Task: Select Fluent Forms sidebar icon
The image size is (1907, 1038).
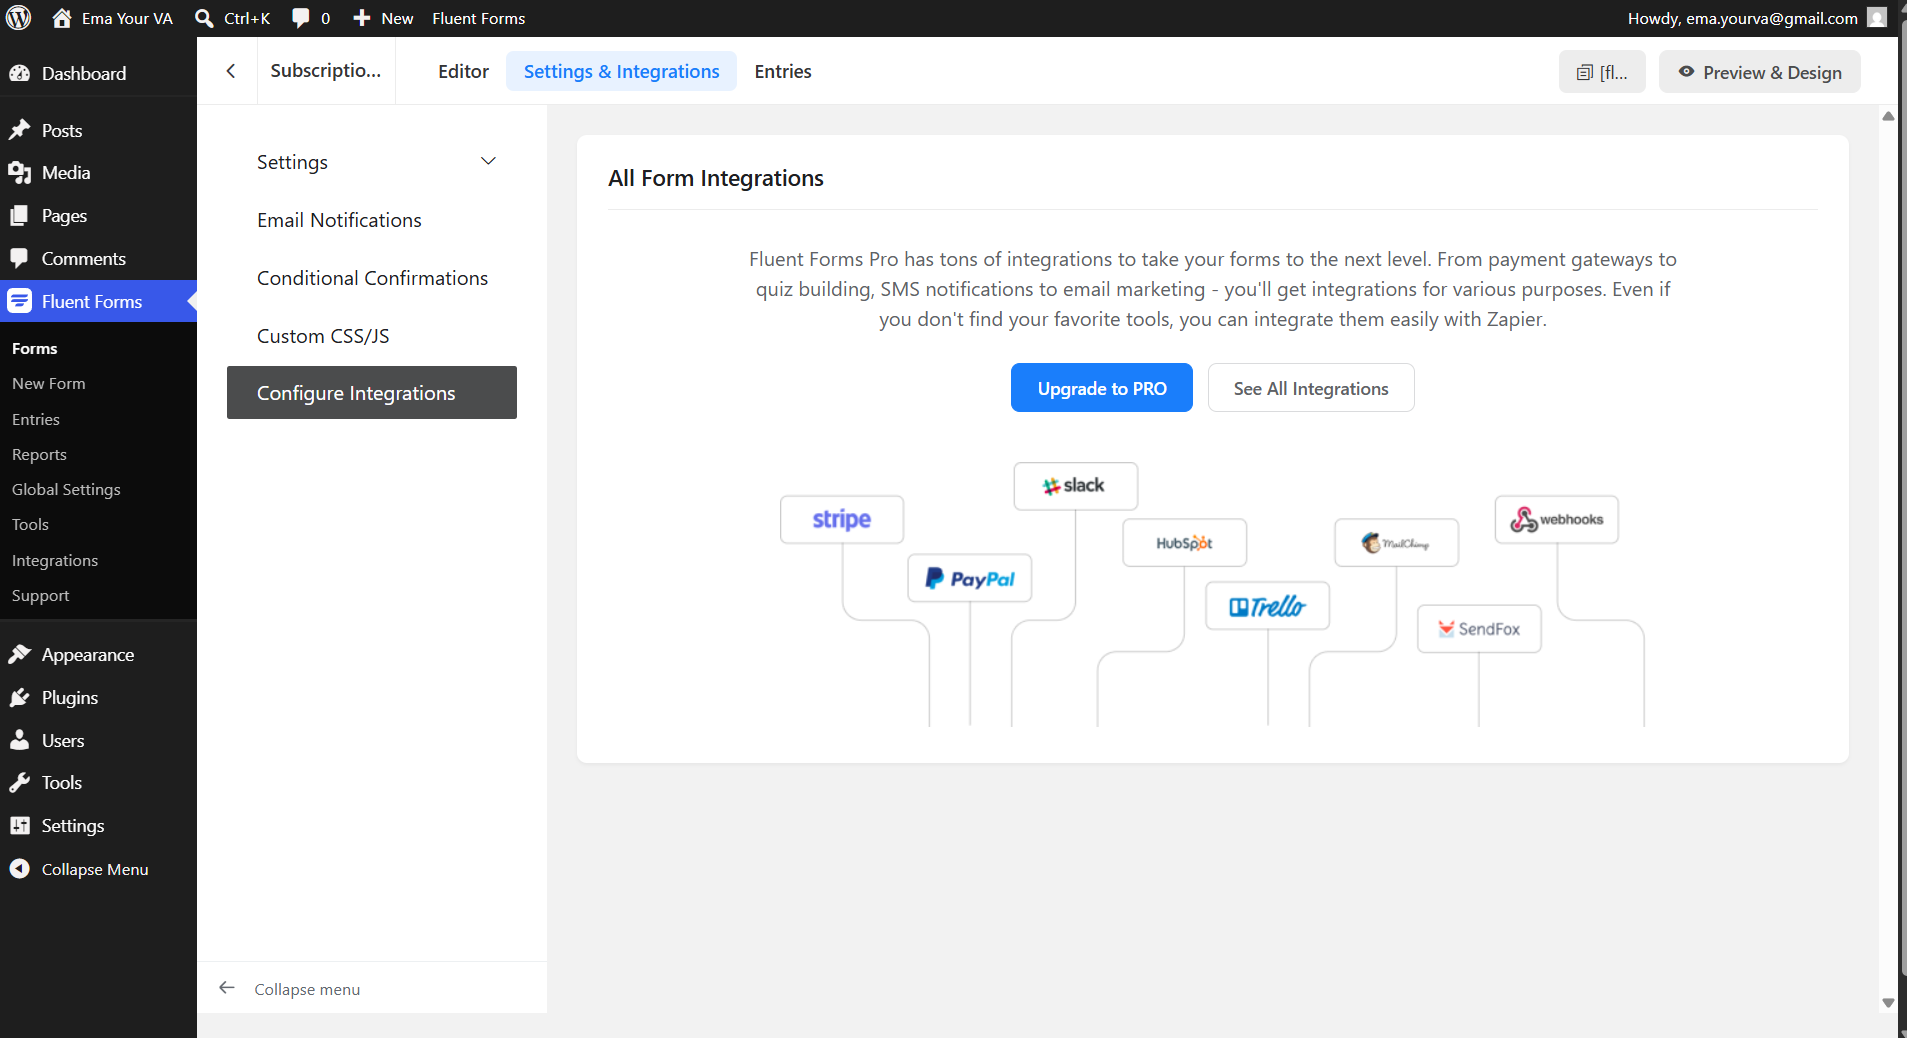Action: 19,301
